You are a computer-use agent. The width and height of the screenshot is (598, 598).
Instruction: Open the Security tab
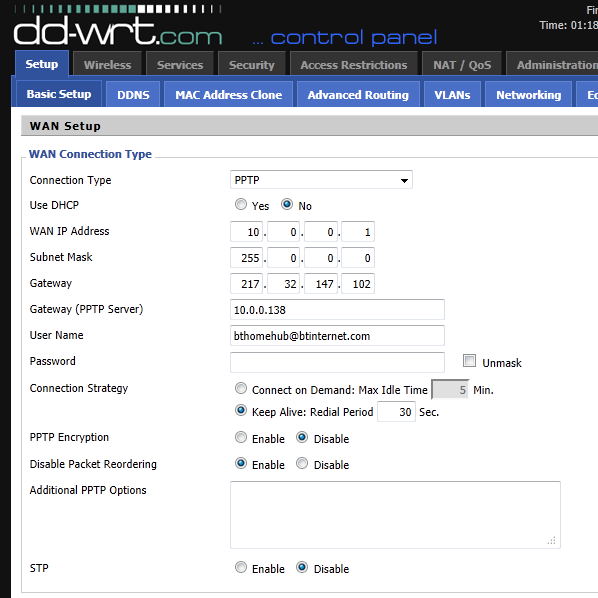tap(252, 64)
